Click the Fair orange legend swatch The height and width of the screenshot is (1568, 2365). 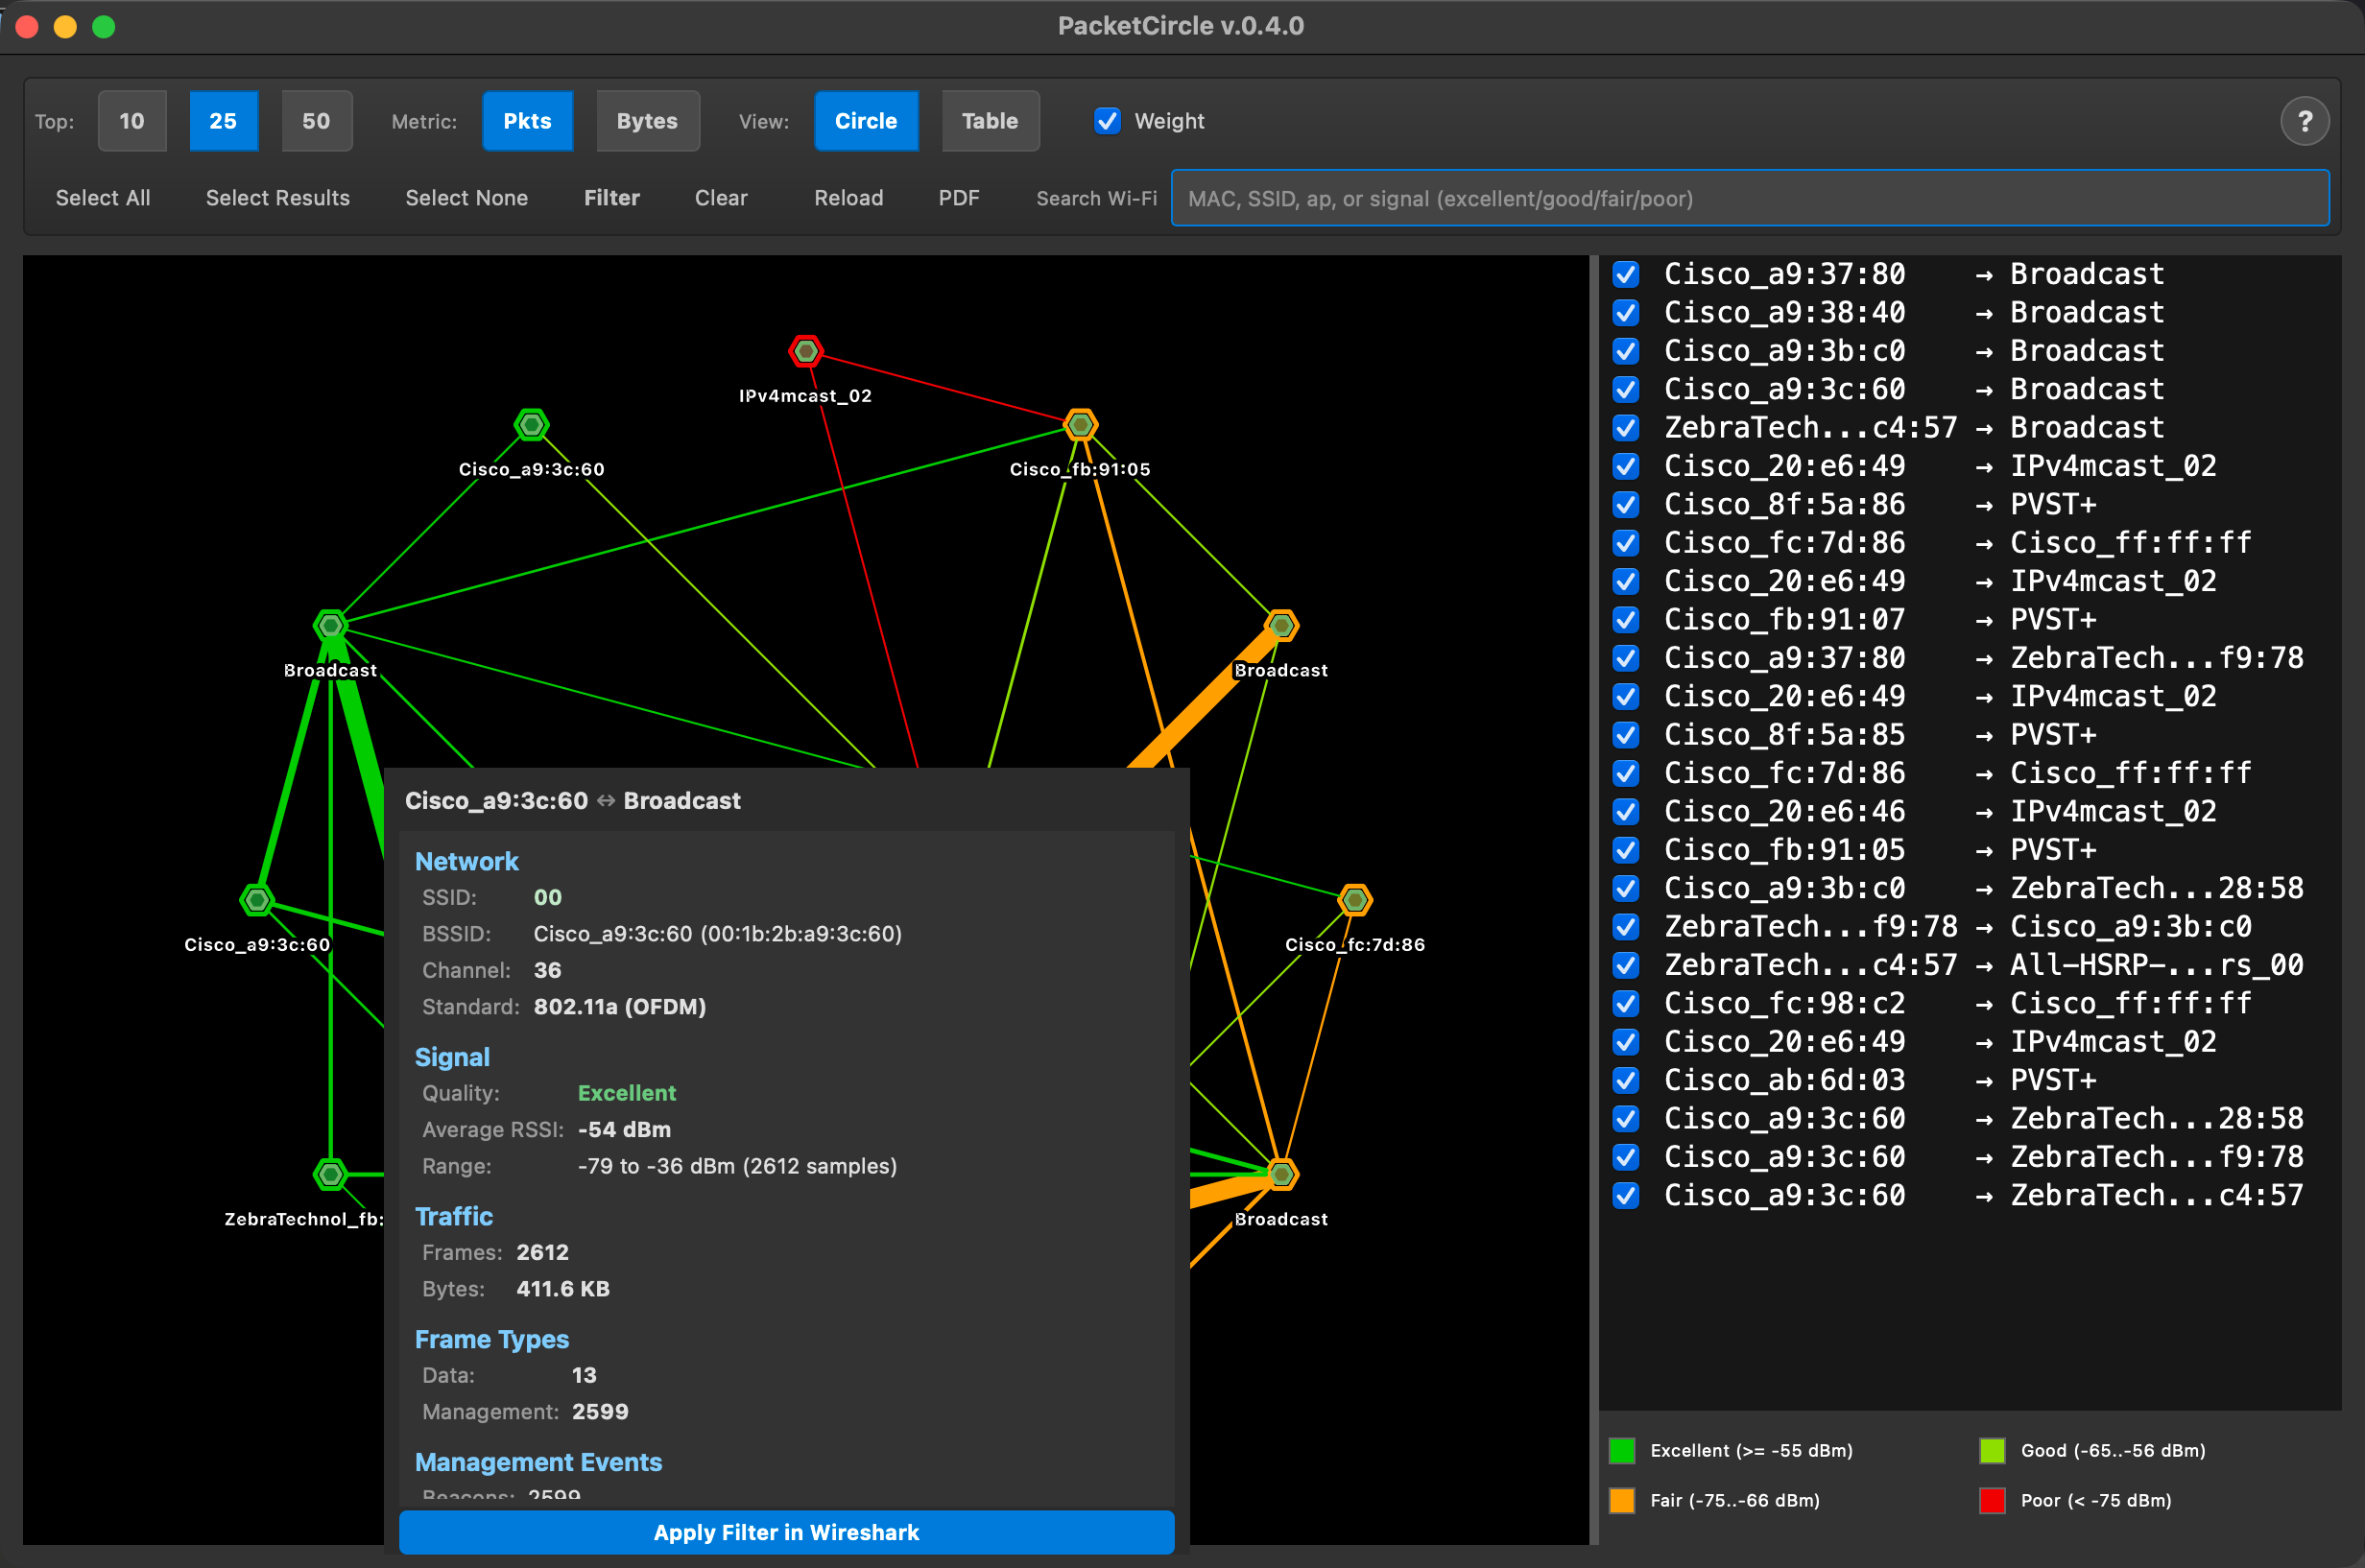(x=1622, y=1500)
